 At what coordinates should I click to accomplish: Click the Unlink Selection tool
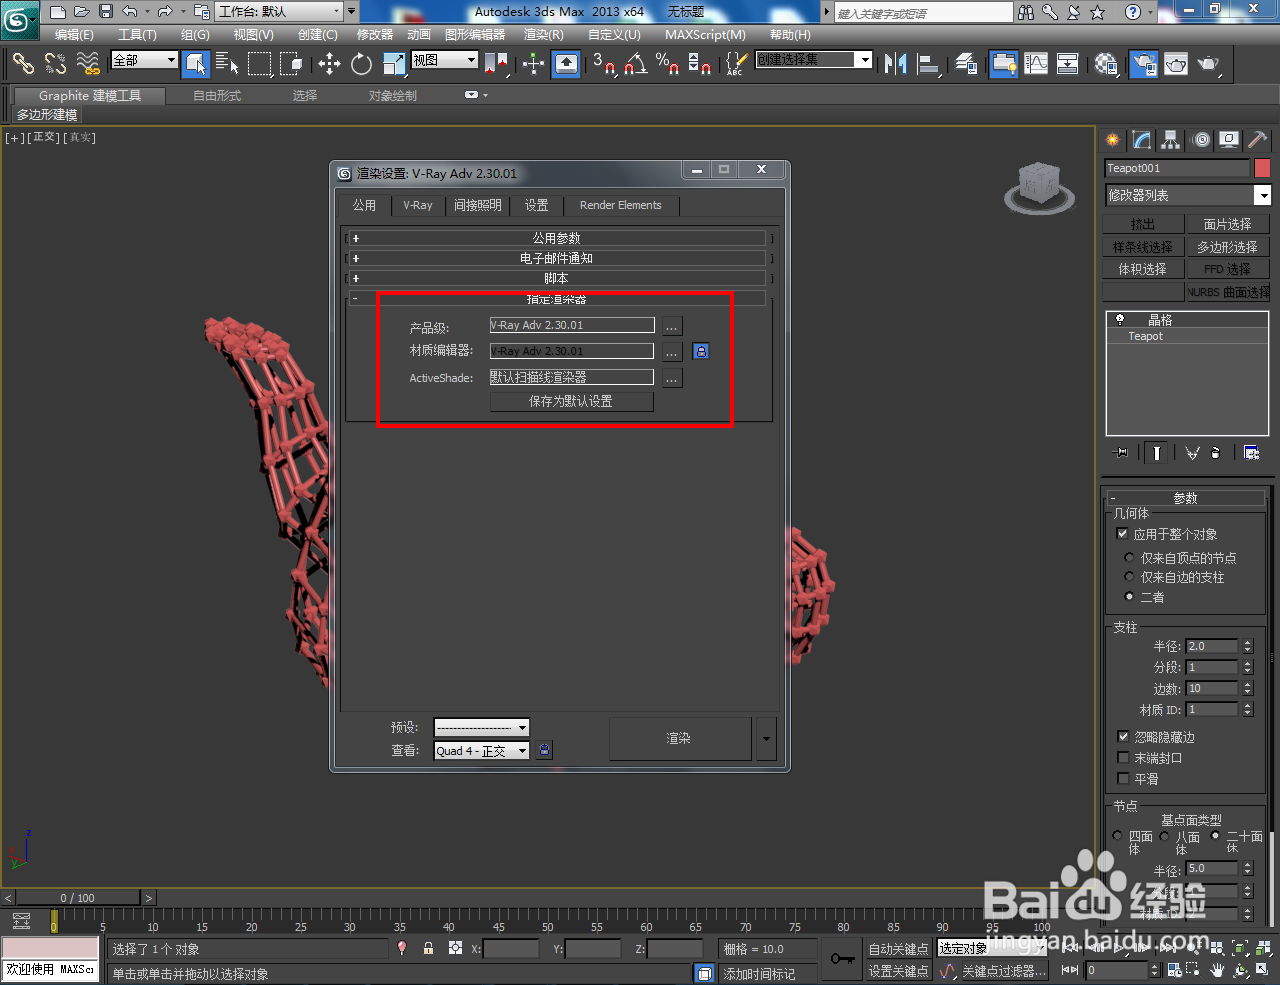point(56,64)
